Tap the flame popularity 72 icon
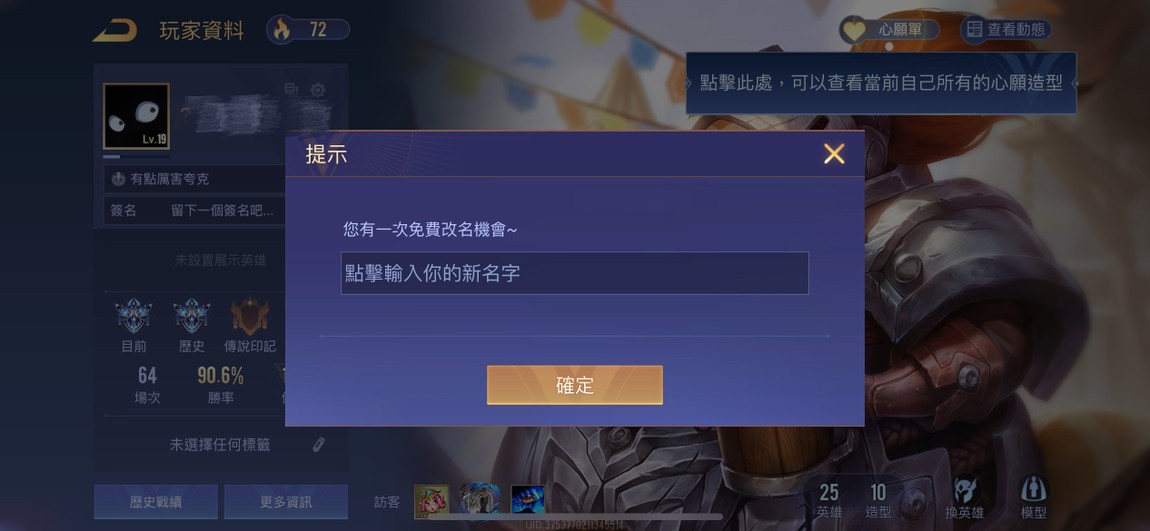The height and width of the screenshot is (531, 1150). pos(282,30)
